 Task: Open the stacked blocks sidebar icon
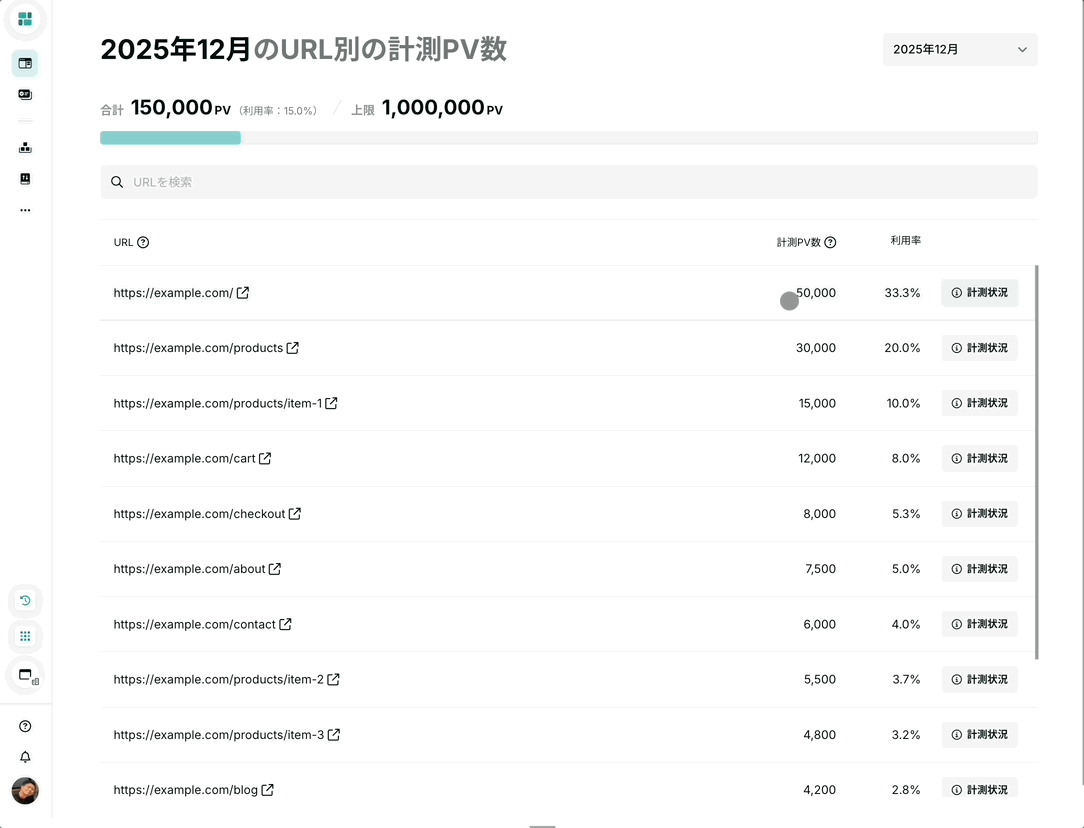[x=25, y=147]
